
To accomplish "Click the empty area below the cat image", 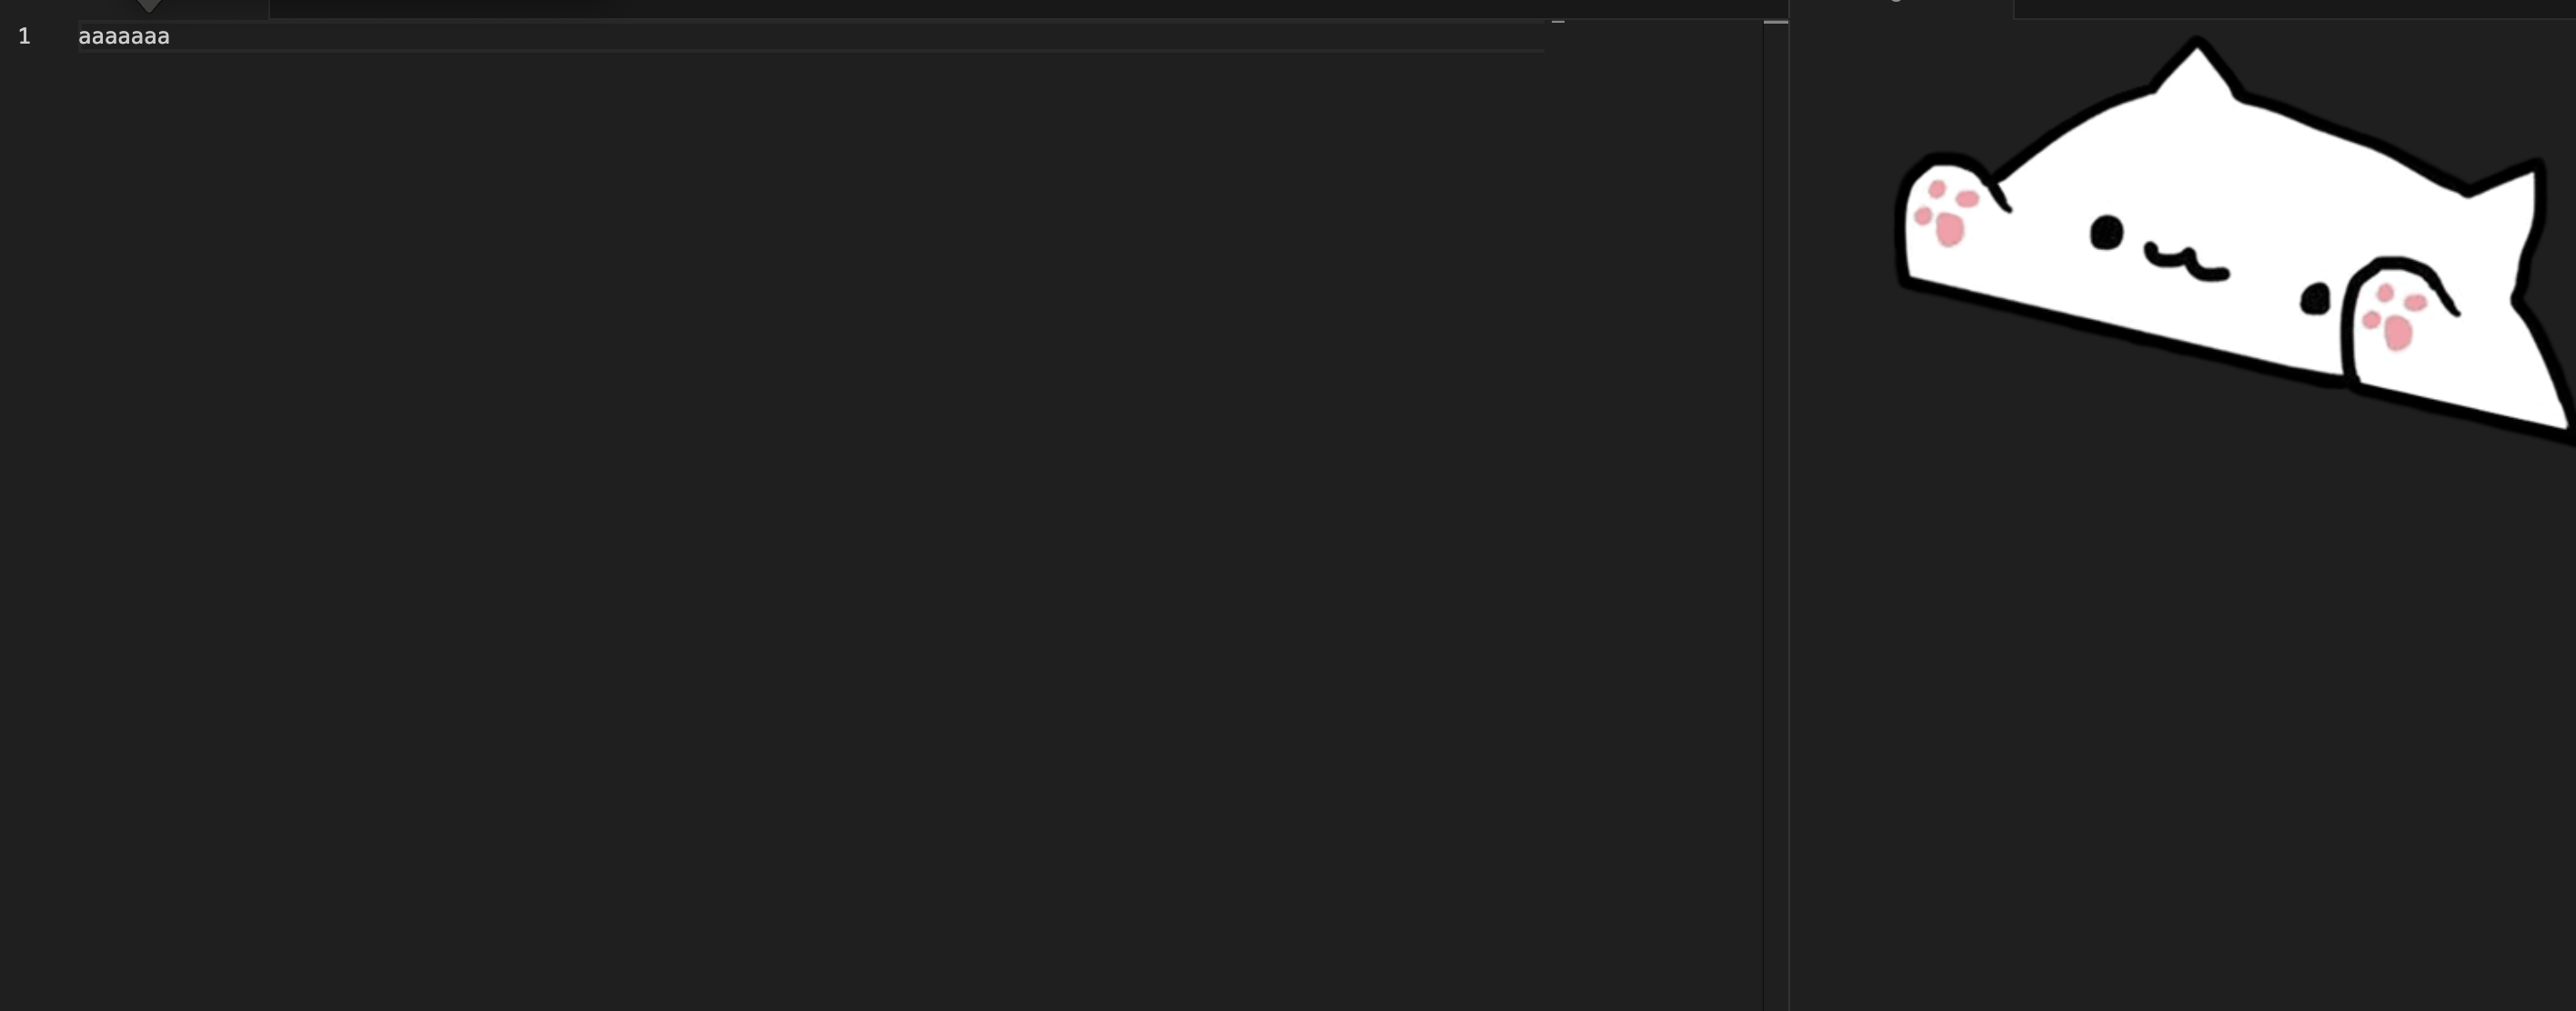I will point(2180,720).
